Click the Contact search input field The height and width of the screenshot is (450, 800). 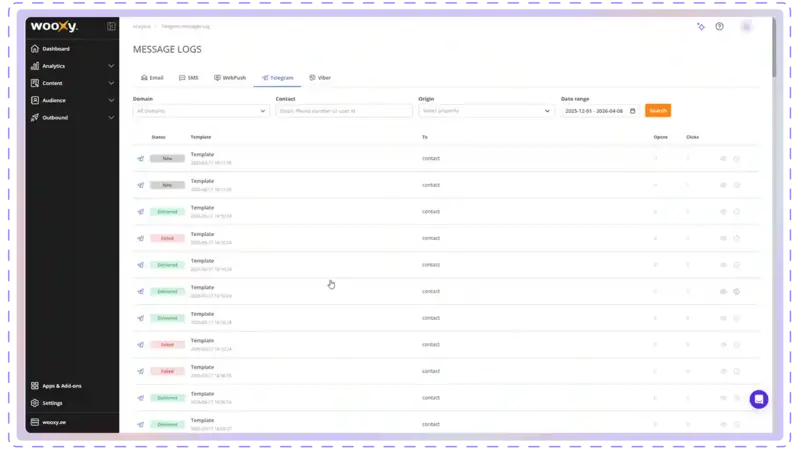click(344, 111)
